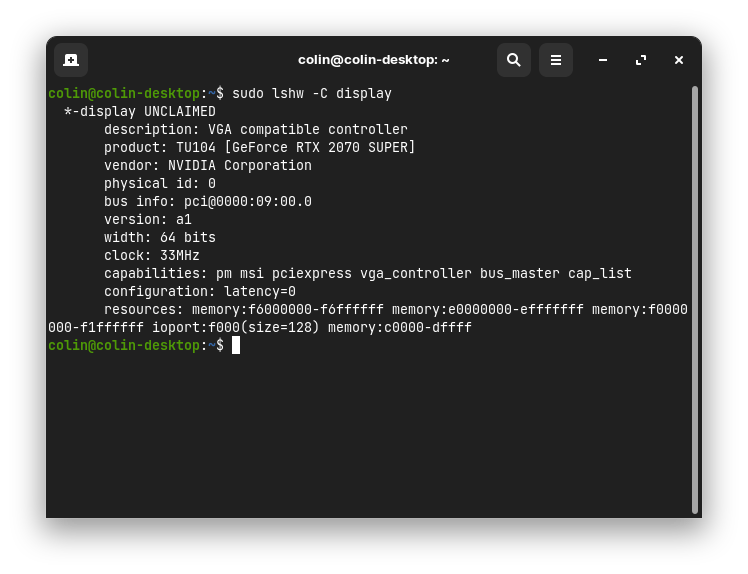Click configuration: latency=0 line
The image size is (748, 574).
pos(200,292)
